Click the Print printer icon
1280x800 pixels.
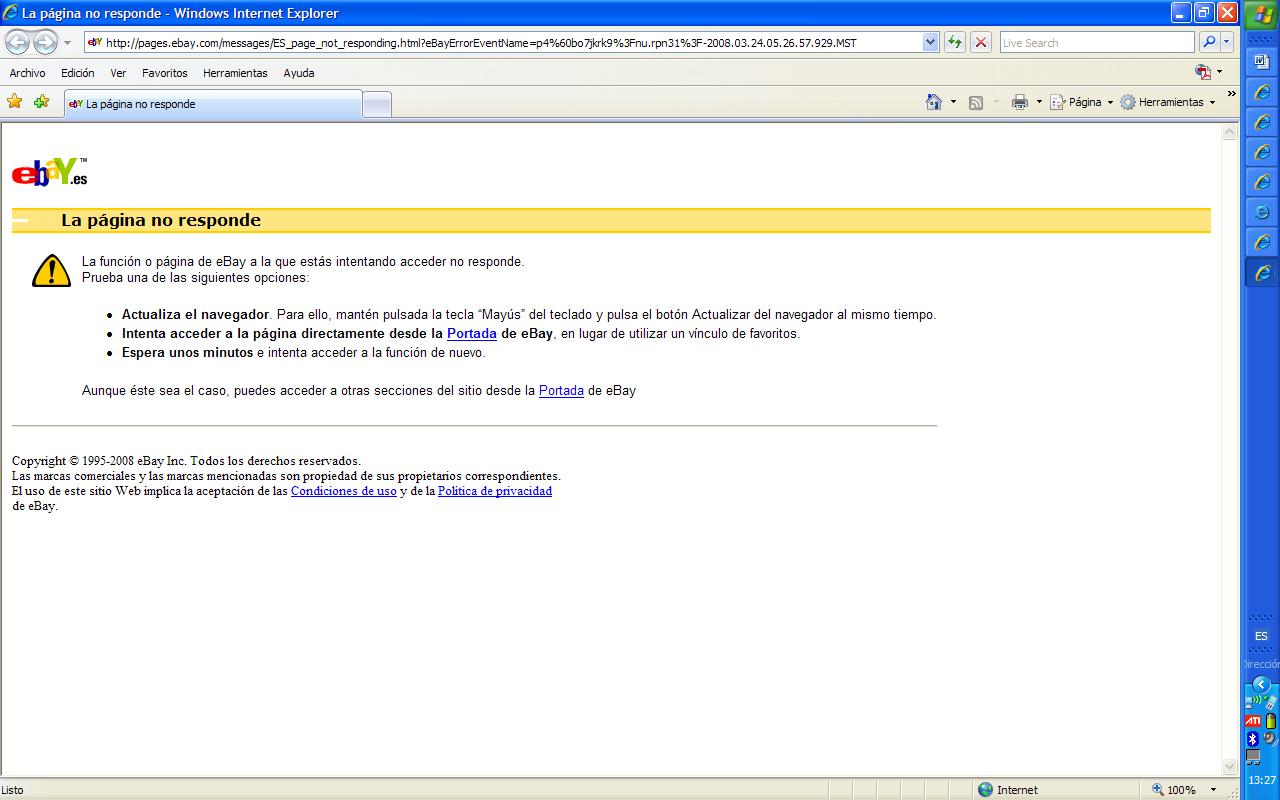coord(1020,102)
